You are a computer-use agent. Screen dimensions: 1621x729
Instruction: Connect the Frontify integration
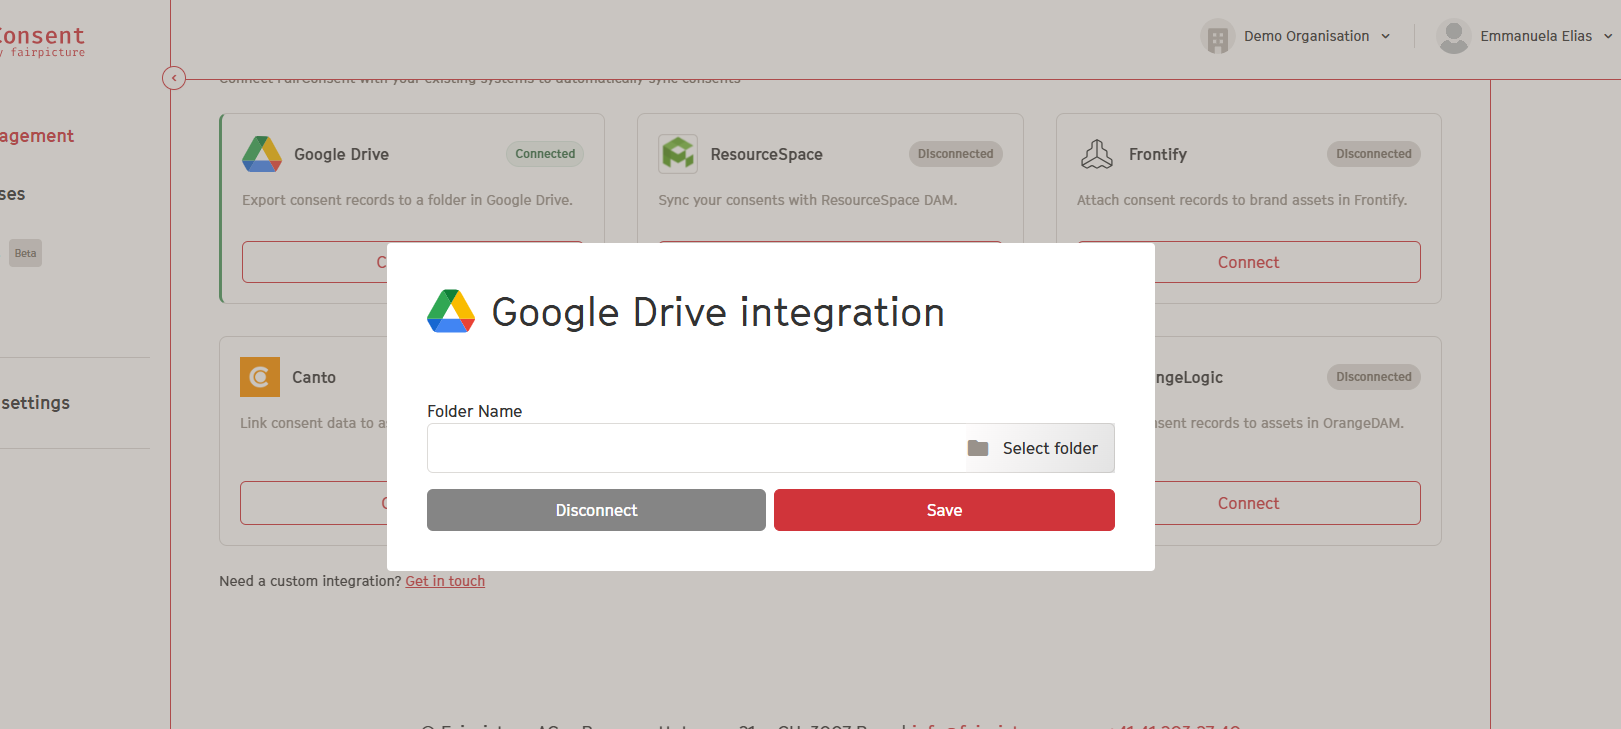click(1248, 262)
